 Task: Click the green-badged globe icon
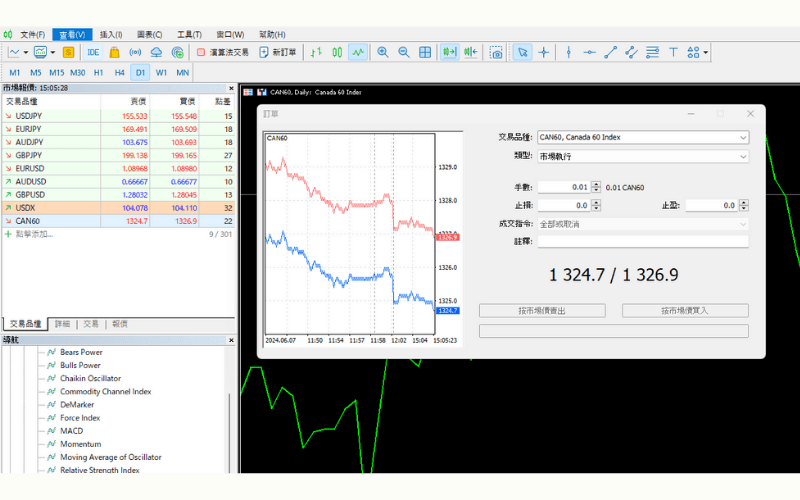[177, 52]
